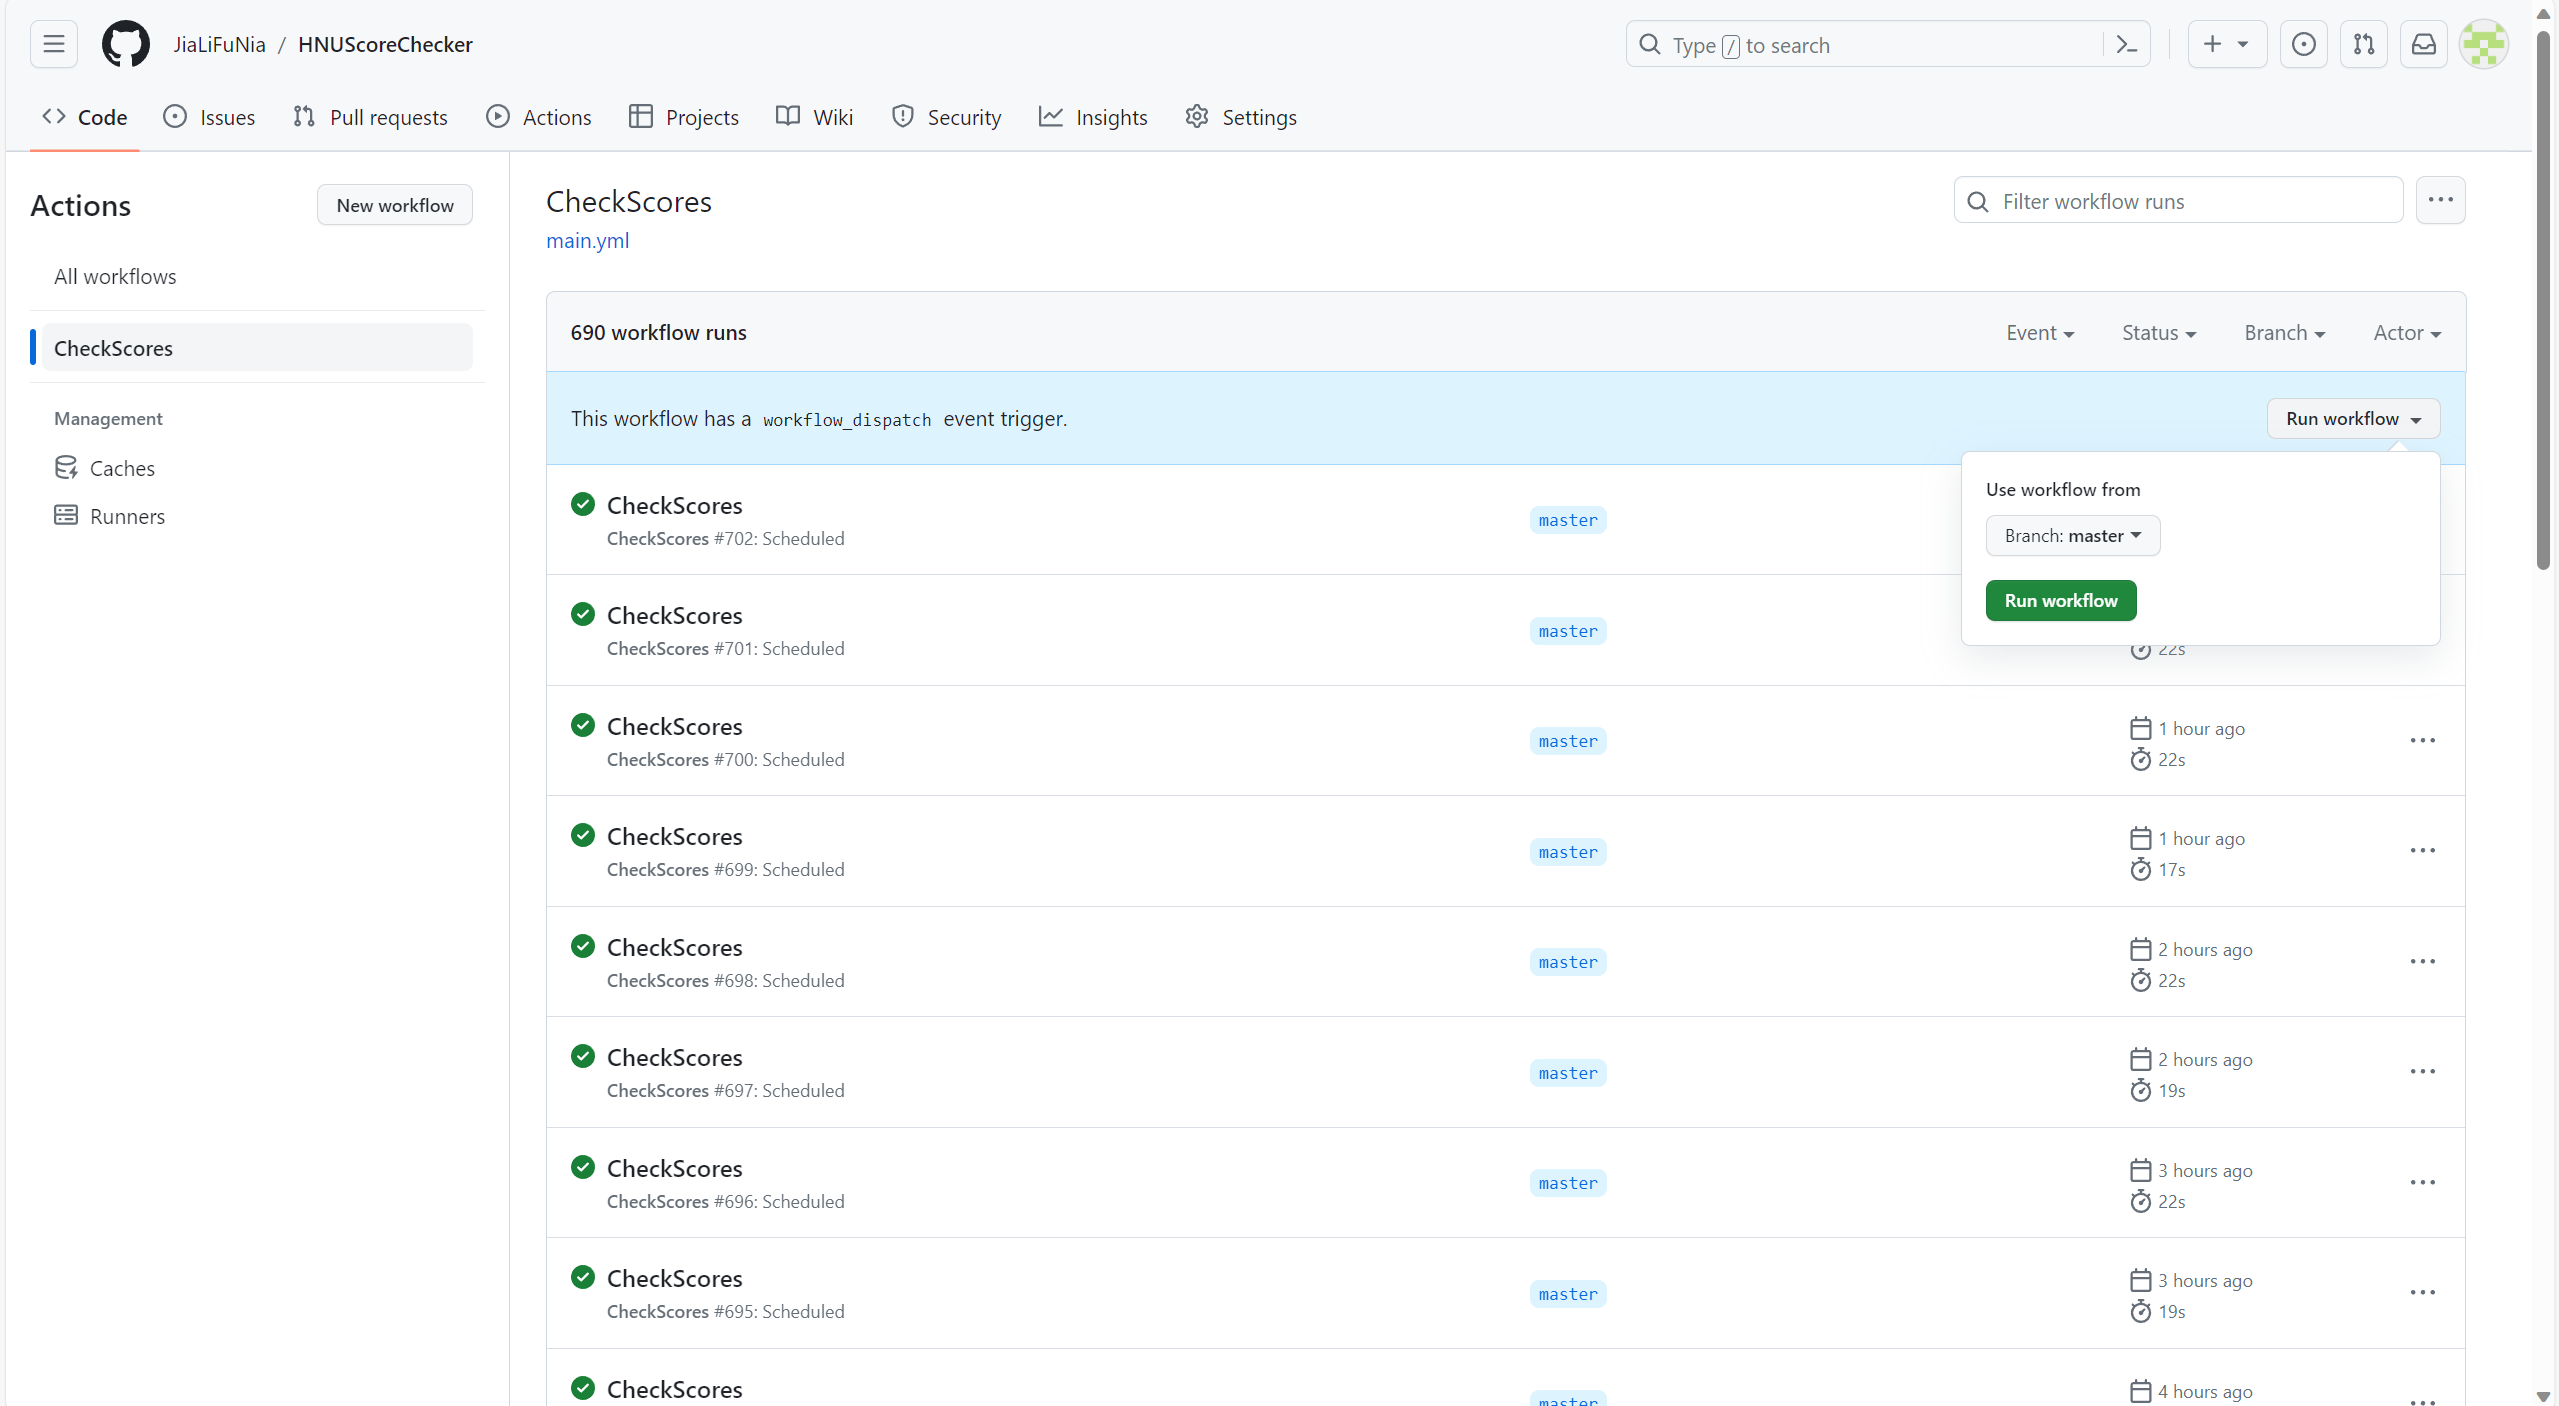Expand the Status filter dropdown
The height and width of the screenshot is (1406, 2559).
pos(2159,333)
